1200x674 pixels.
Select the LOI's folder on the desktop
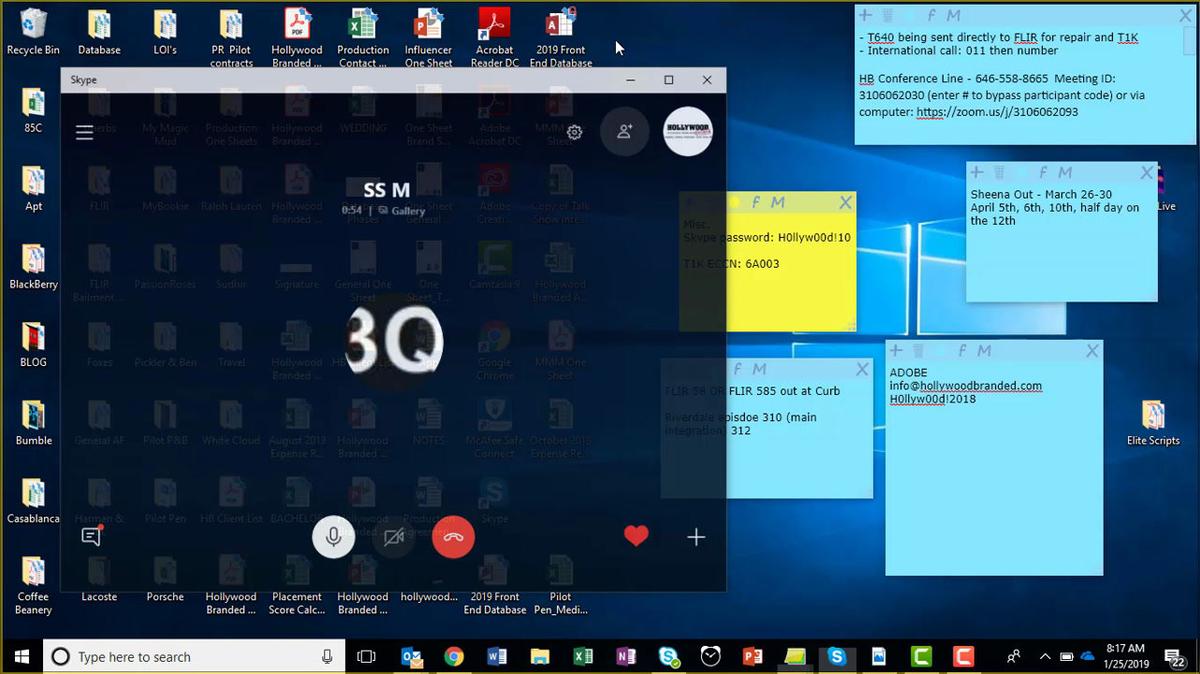pos(165,33)
